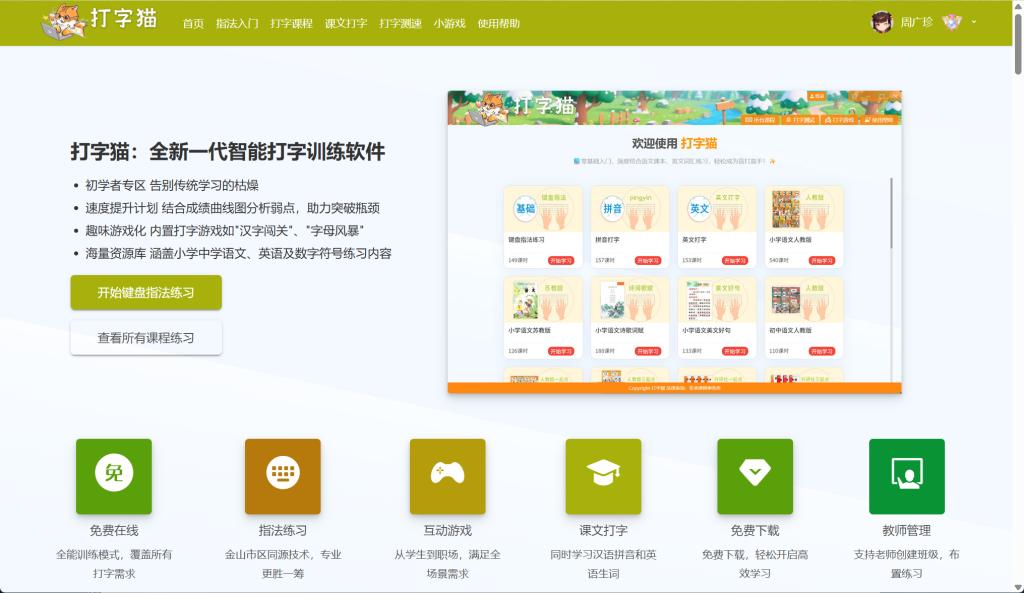Click the 指法练习 keyboard icon
This screenshot has height=593, width=1024.
pos(282,476)
